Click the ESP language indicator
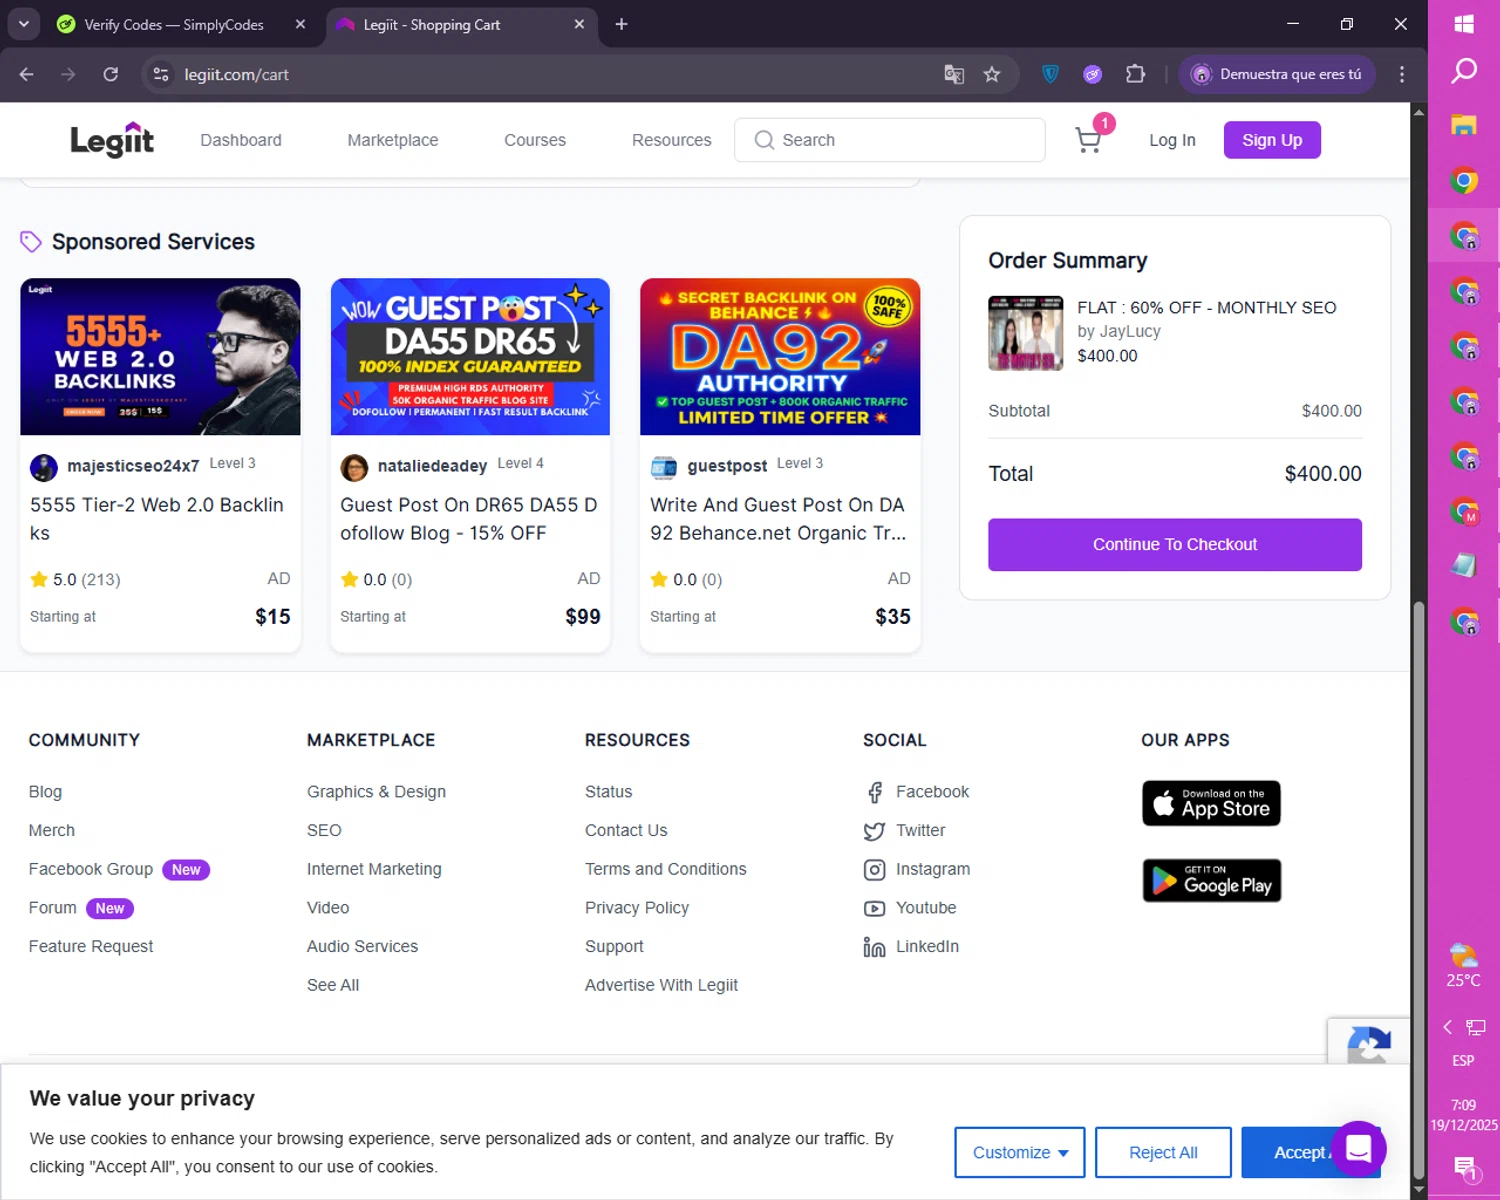The width and height of the screenshot is (1500, 1200). [1463, 1060]
